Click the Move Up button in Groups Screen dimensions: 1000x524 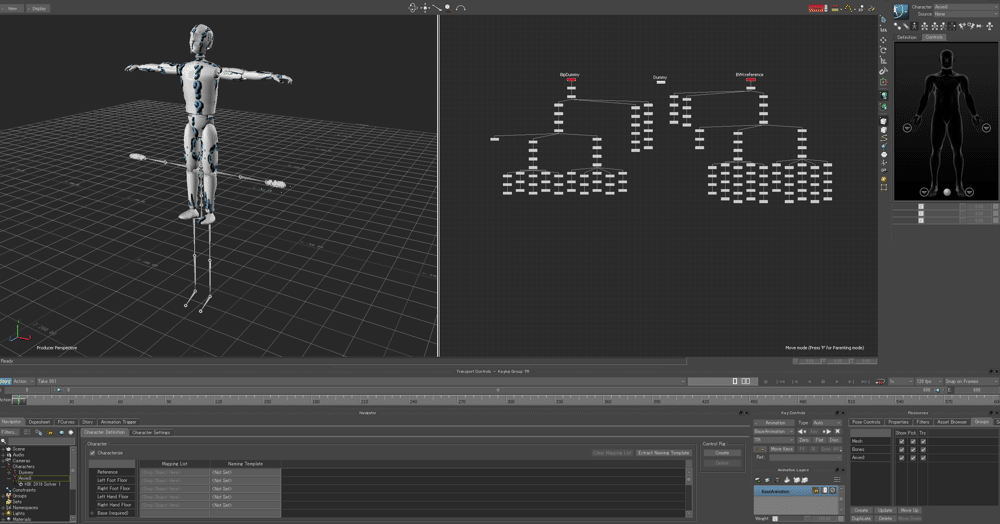909,510
